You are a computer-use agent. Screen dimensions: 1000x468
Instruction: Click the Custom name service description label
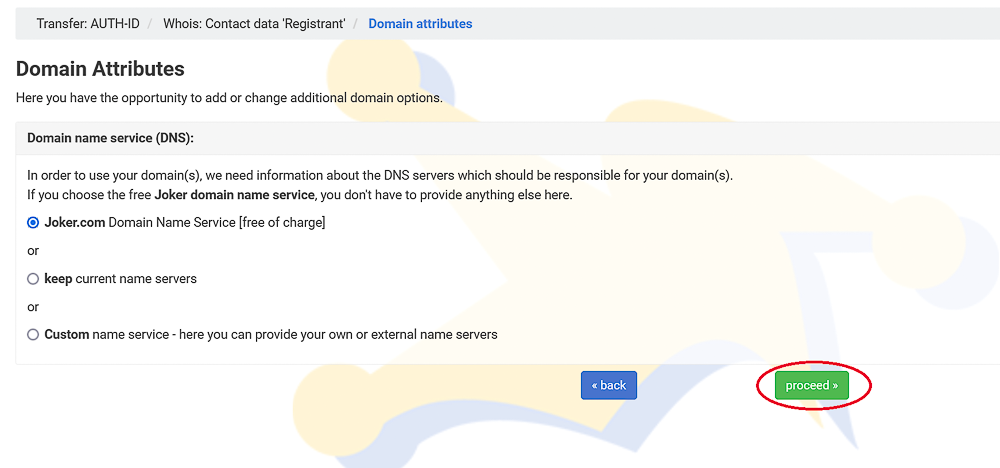[x=271, y=334]
